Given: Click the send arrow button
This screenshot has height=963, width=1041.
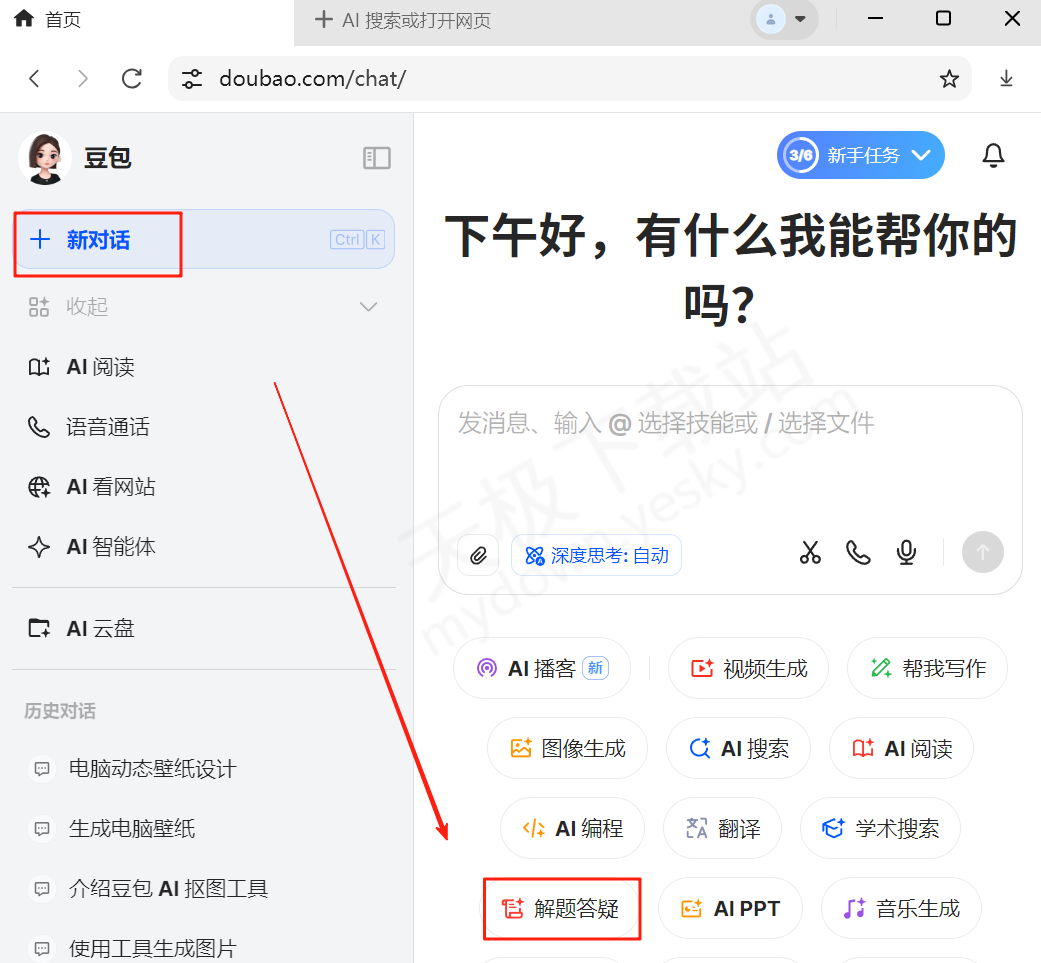Looking at the screenshot, I should 983,552.
